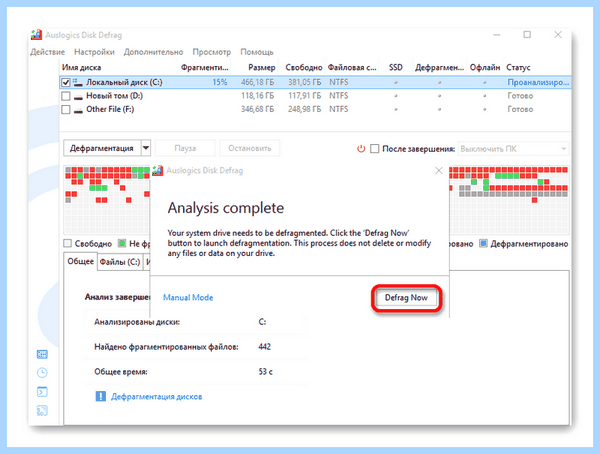
Task: Maximize the Auslogics Disk Defrag window
Action: click(527, 35)
